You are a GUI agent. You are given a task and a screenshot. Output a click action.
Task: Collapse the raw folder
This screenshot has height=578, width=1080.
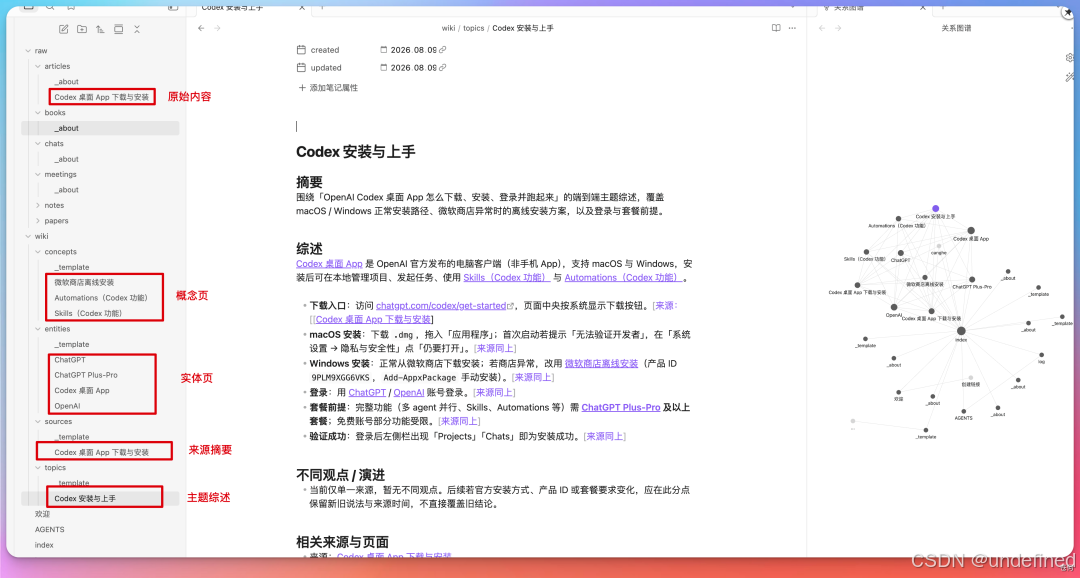(28, 51)
